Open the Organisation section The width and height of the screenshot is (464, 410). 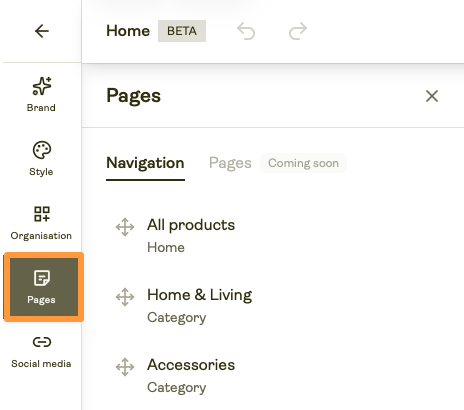[x=41, y=223]
